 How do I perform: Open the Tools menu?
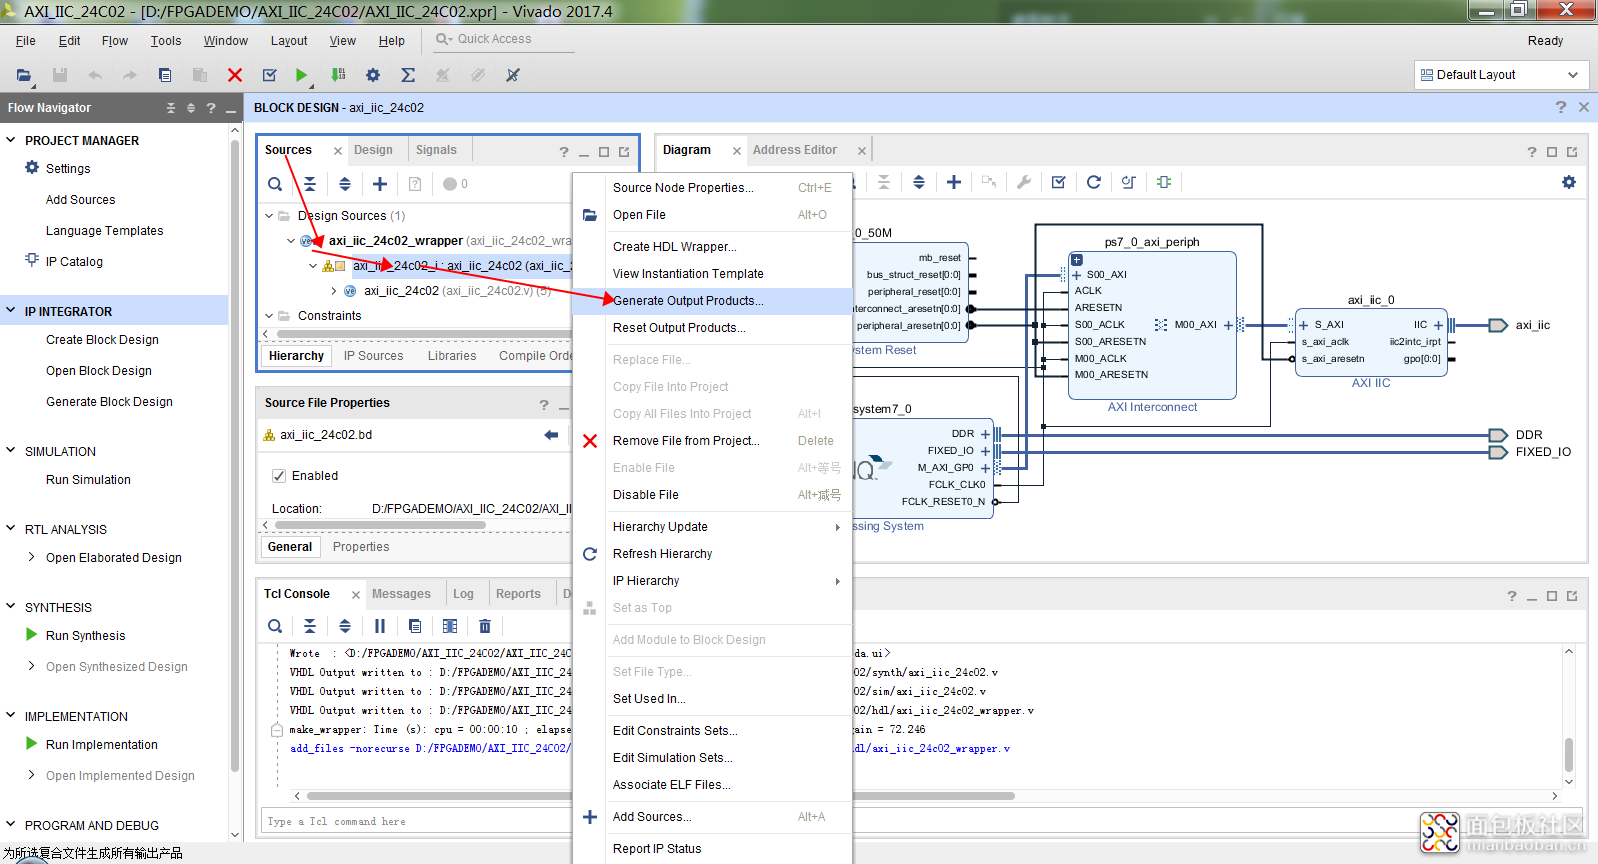[166, 41]
